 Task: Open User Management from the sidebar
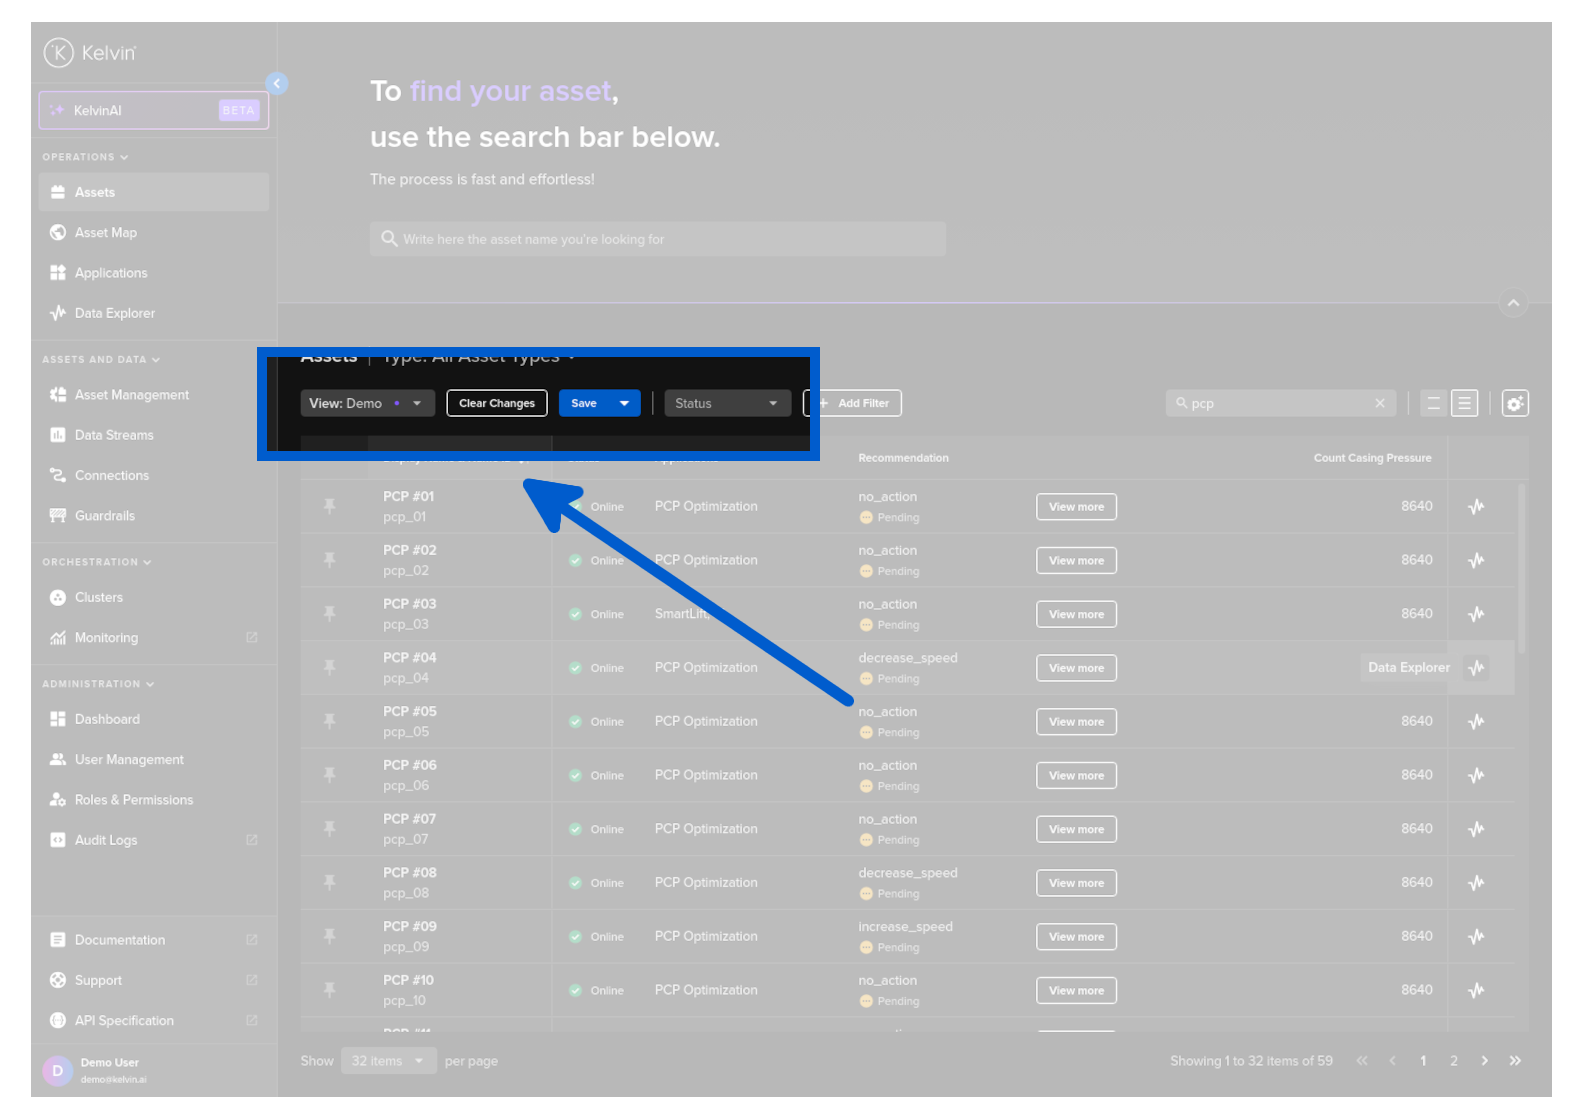[129, 760]
